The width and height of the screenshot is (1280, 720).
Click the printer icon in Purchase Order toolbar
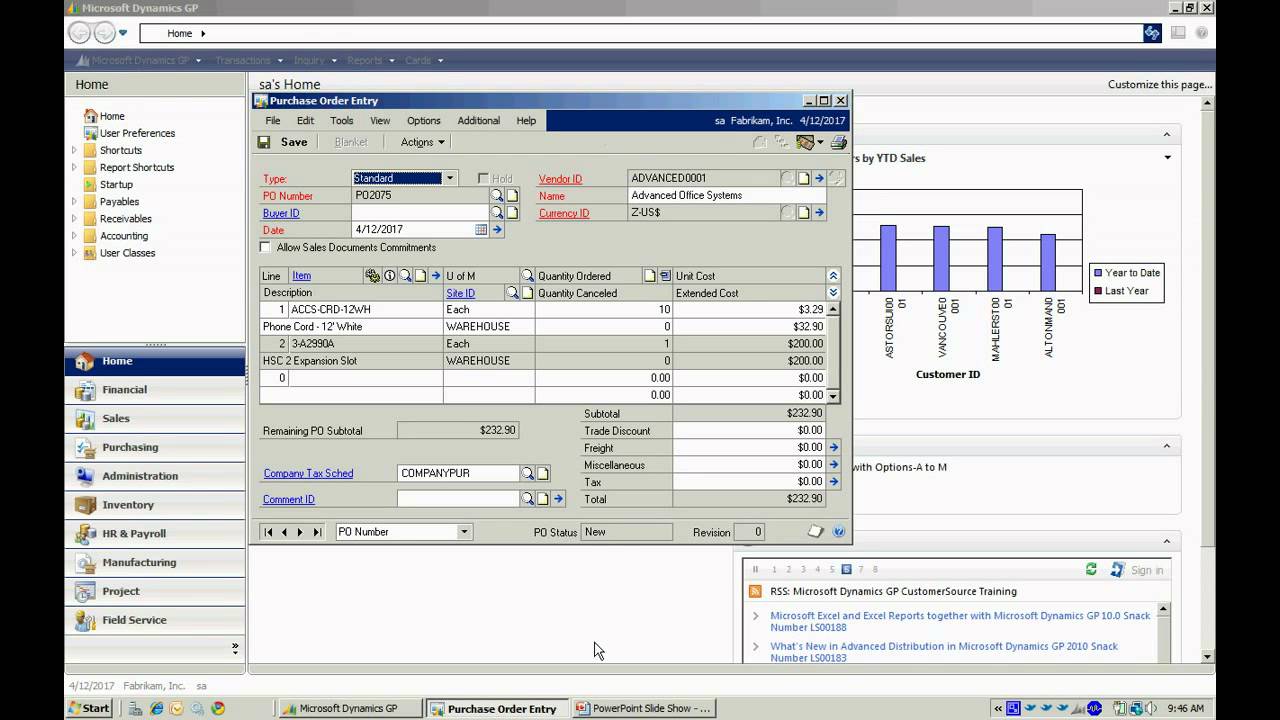838,143
